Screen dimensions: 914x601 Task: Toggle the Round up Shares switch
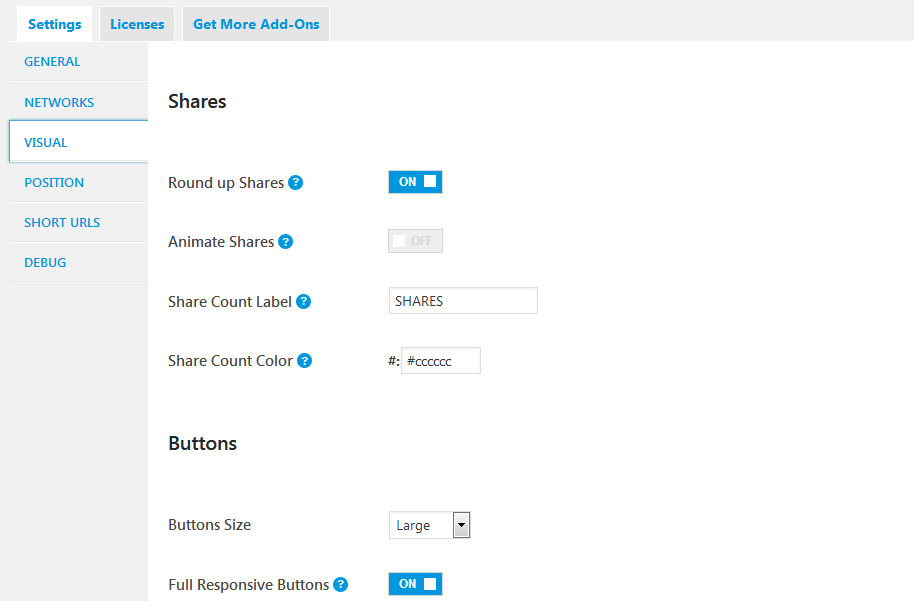pyautogui.click(x=415, y=182)
